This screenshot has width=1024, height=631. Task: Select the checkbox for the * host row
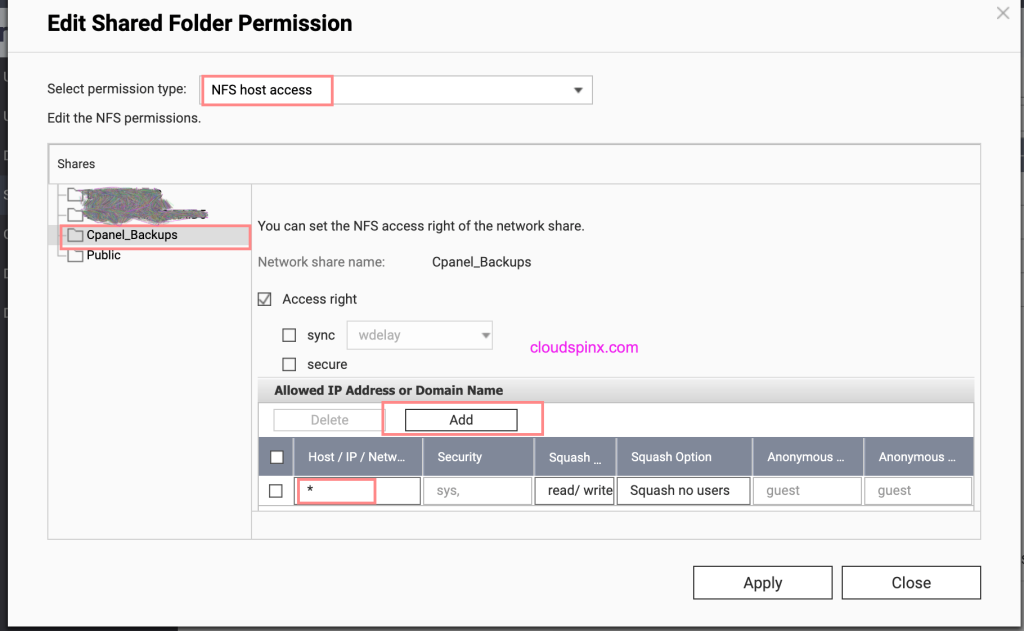point(277,491)
